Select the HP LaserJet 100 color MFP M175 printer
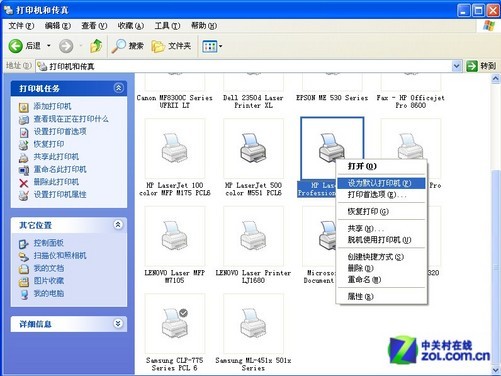The height and width of the screenshot is (376, 501). tap(175, 148)
